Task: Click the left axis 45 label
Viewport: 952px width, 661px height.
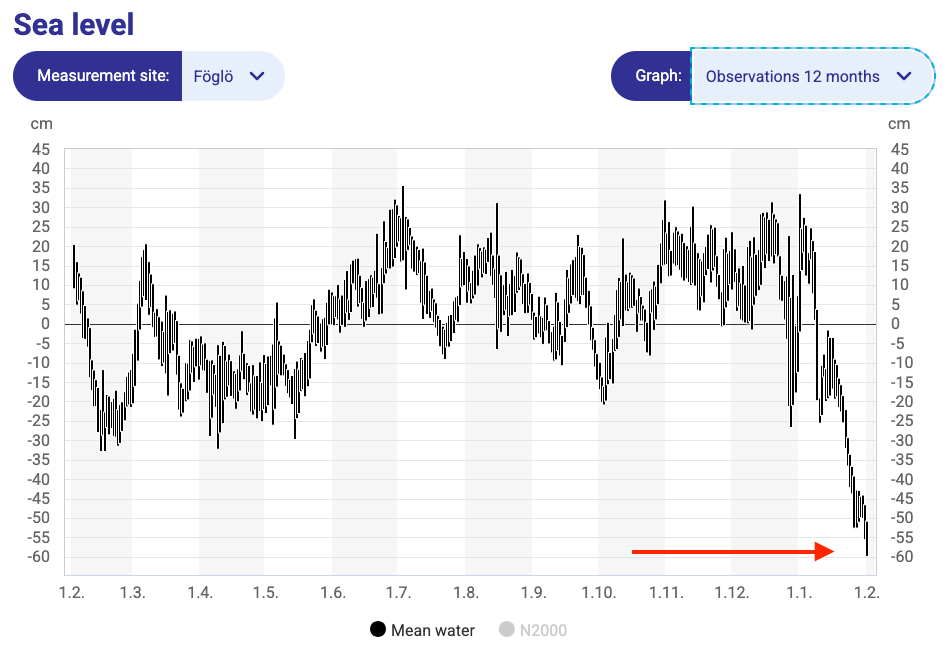Action: point(41,149)
